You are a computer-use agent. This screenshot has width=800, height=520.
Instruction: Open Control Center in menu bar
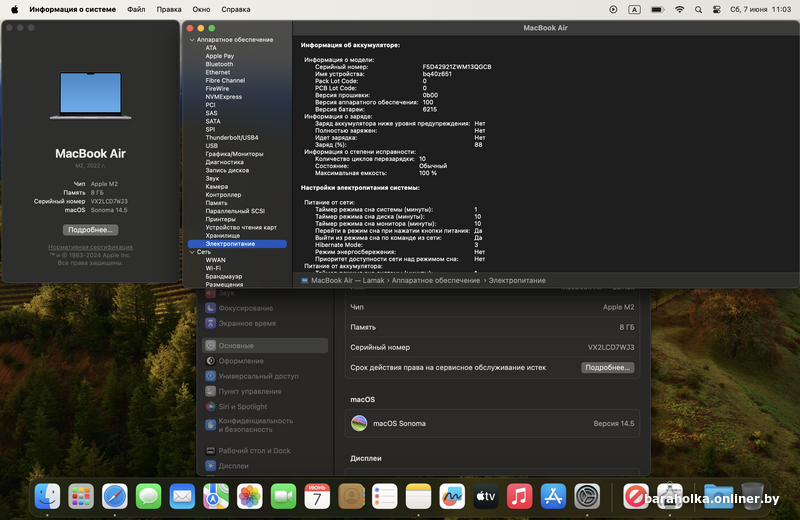717,9
